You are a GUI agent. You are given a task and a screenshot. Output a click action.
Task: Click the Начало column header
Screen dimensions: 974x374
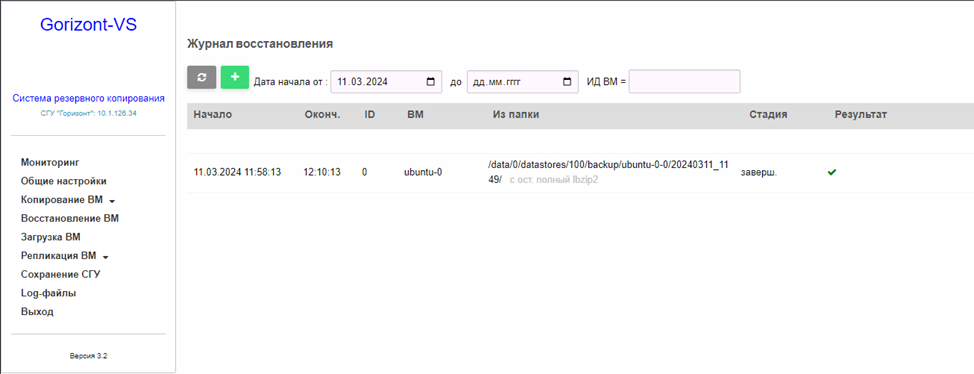coord(212,115)
